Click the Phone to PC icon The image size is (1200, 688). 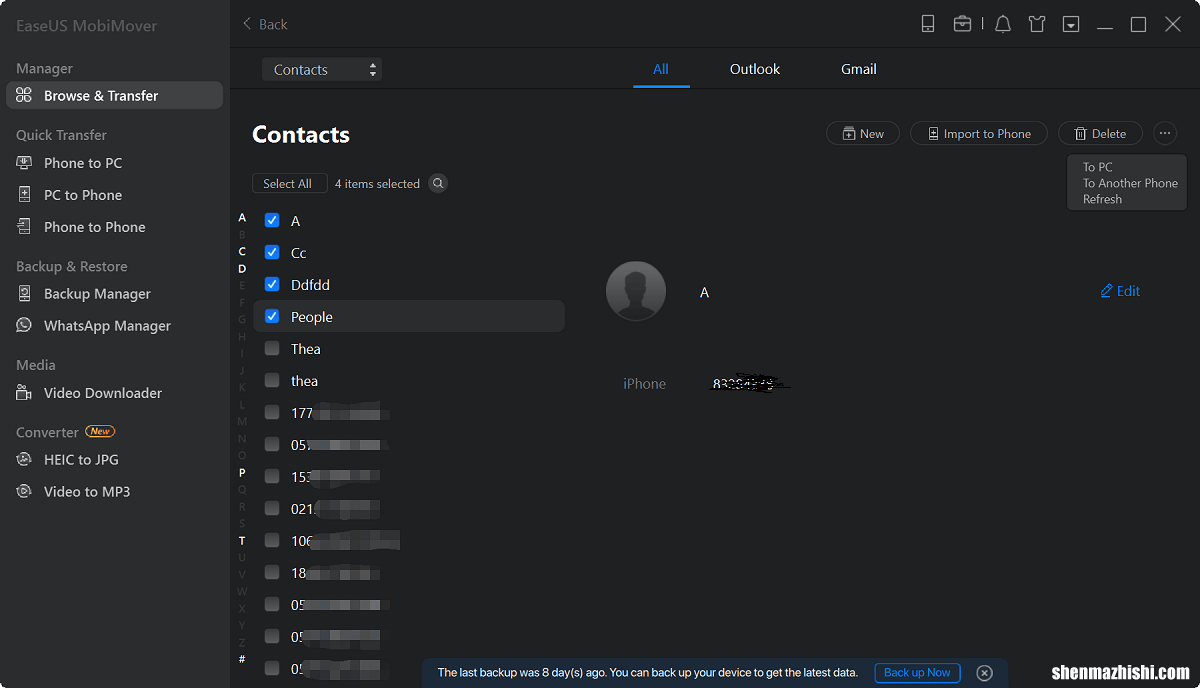point(24,163)
